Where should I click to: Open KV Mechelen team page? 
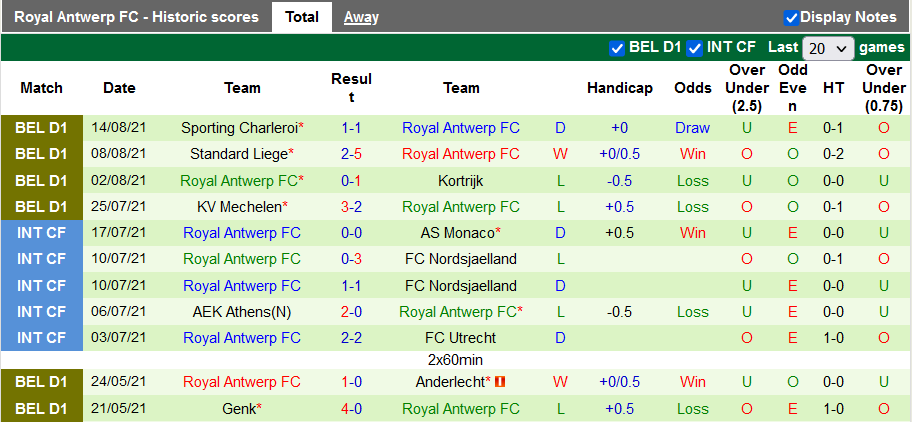239,207
